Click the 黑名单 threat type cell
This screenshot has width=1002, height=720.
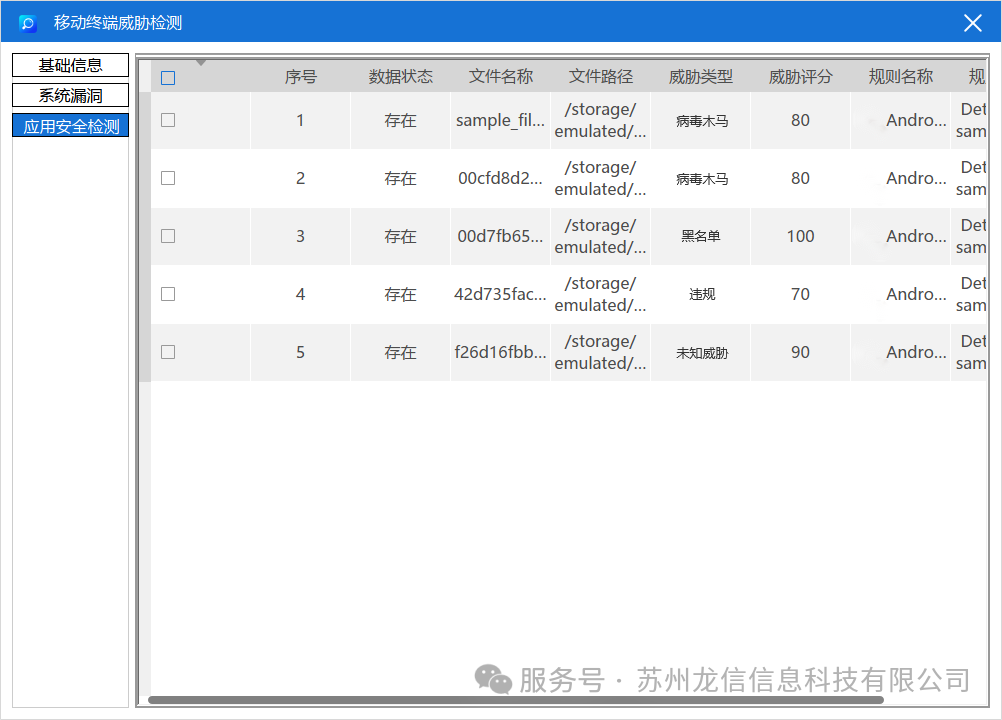[x=700, y=237]
